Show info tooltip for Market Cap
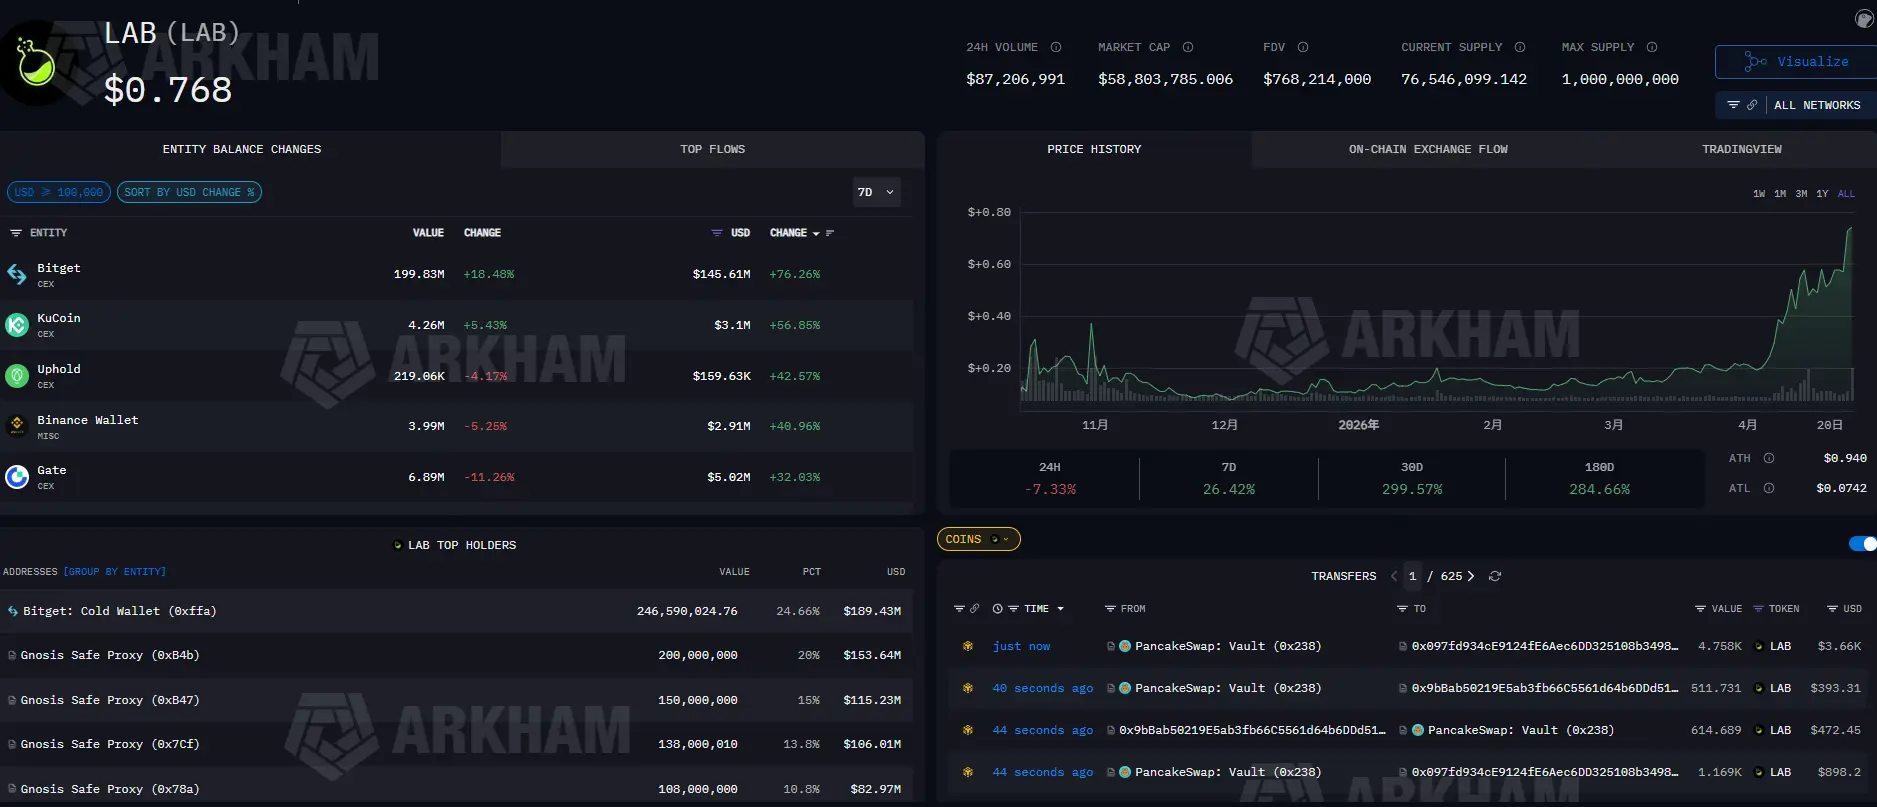 1188,47
